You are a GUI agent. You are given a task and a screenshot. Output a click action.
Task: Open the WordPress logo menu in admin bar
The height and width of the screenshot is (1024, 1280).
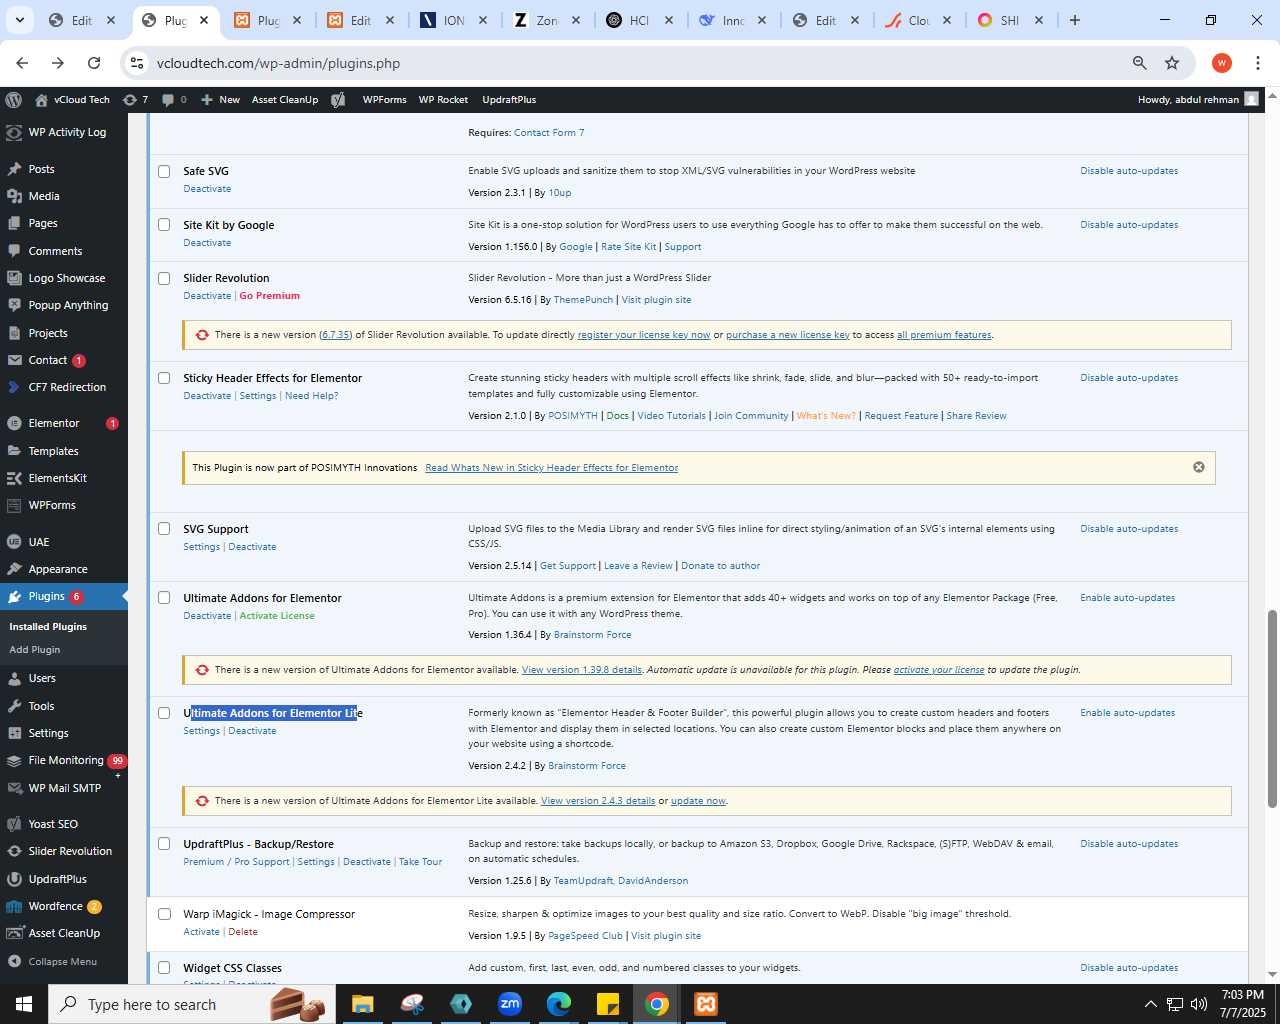click(x=13, y=100)
